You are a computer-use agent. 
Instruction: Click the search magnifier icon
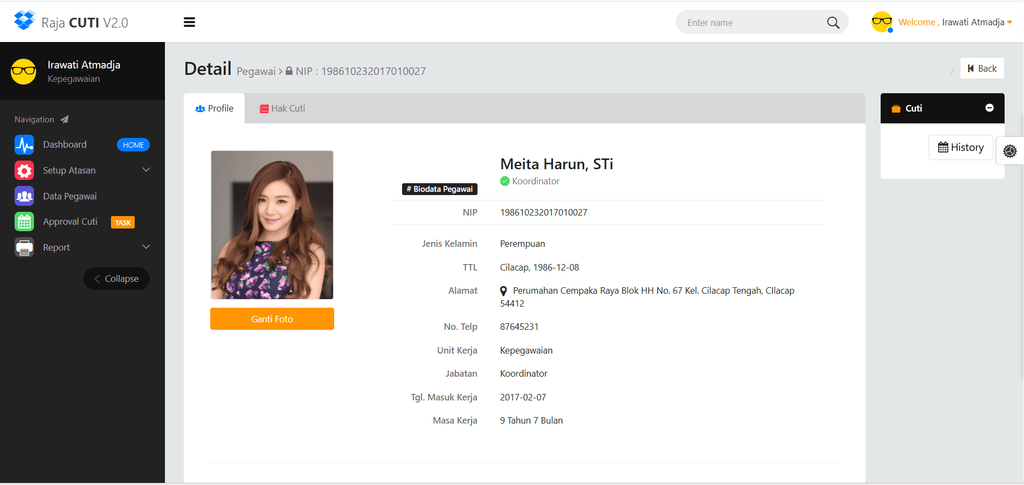[833, 22]
